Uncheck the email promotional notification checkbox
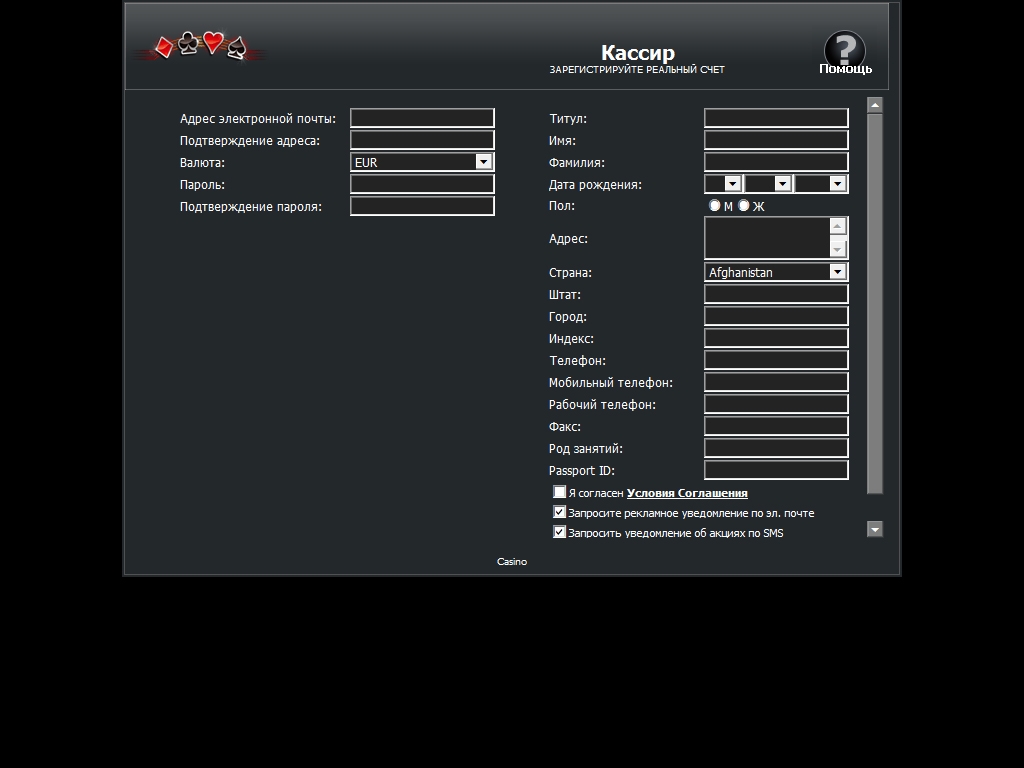1024x768 pixels. point(560,512)
